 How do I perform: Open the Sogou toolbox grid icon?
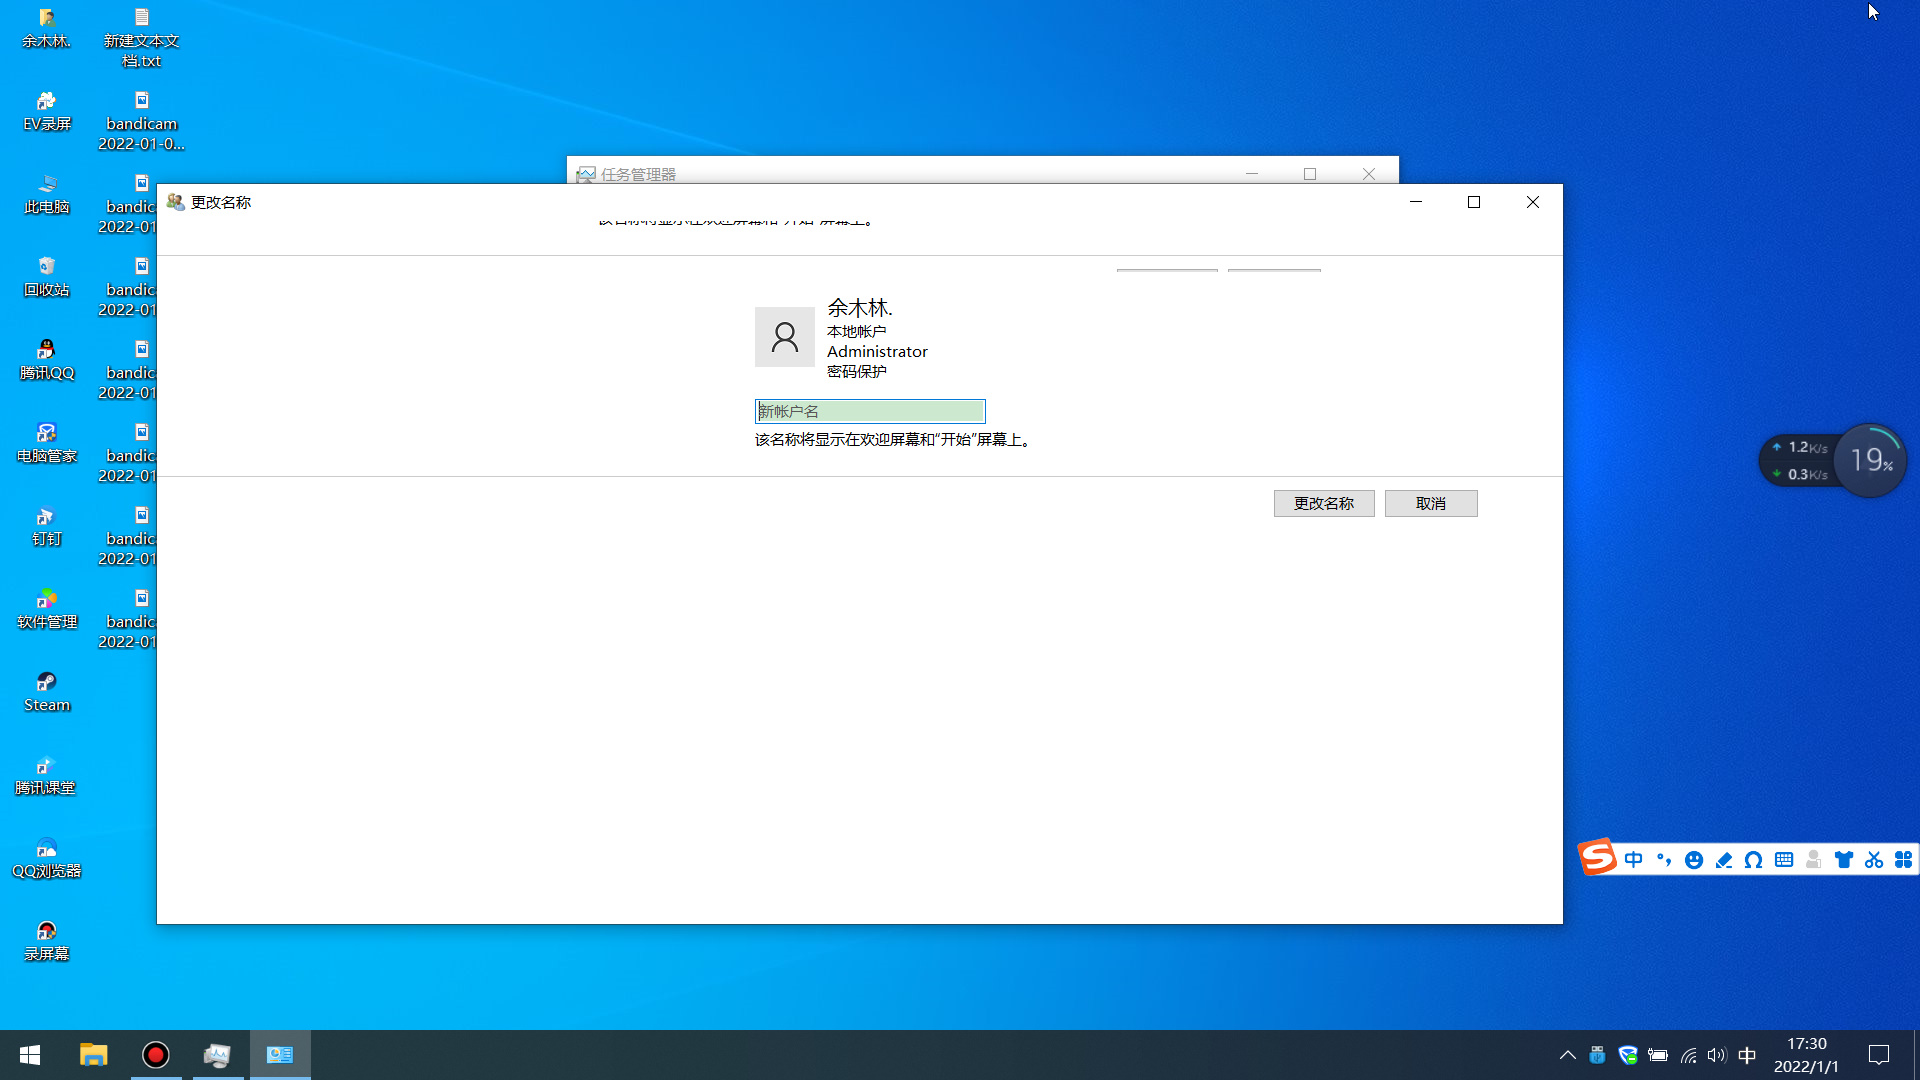[x=1903, y=860]
